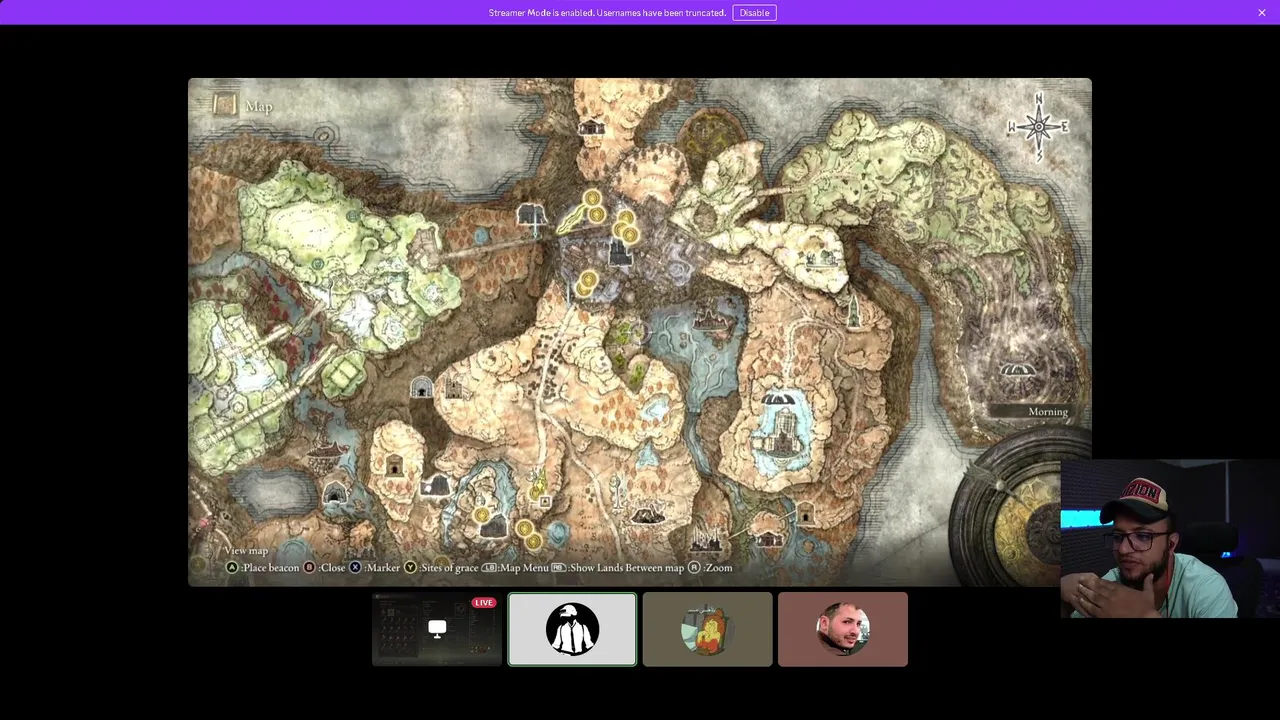Disable Streamer Mode from the banner
The image size is (1280, 720).
[x=754, y=13]
